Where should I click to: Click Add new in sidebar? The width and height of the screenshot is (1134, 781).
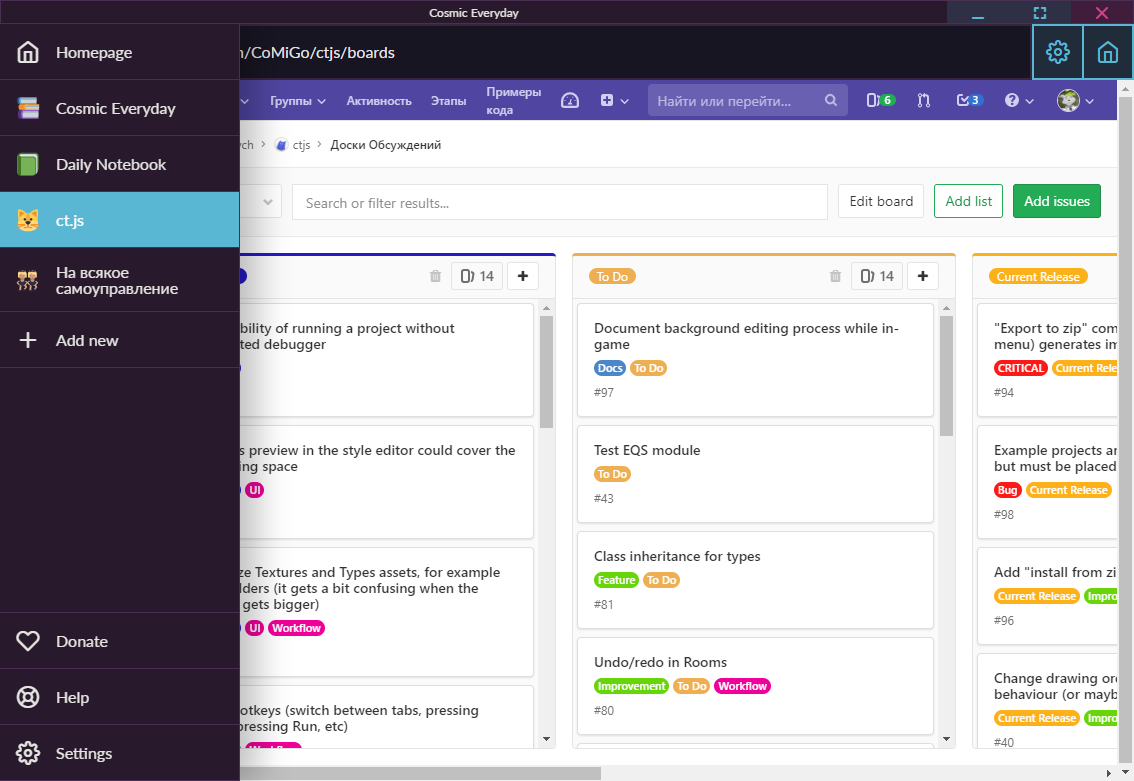click(x=119, y=340)
